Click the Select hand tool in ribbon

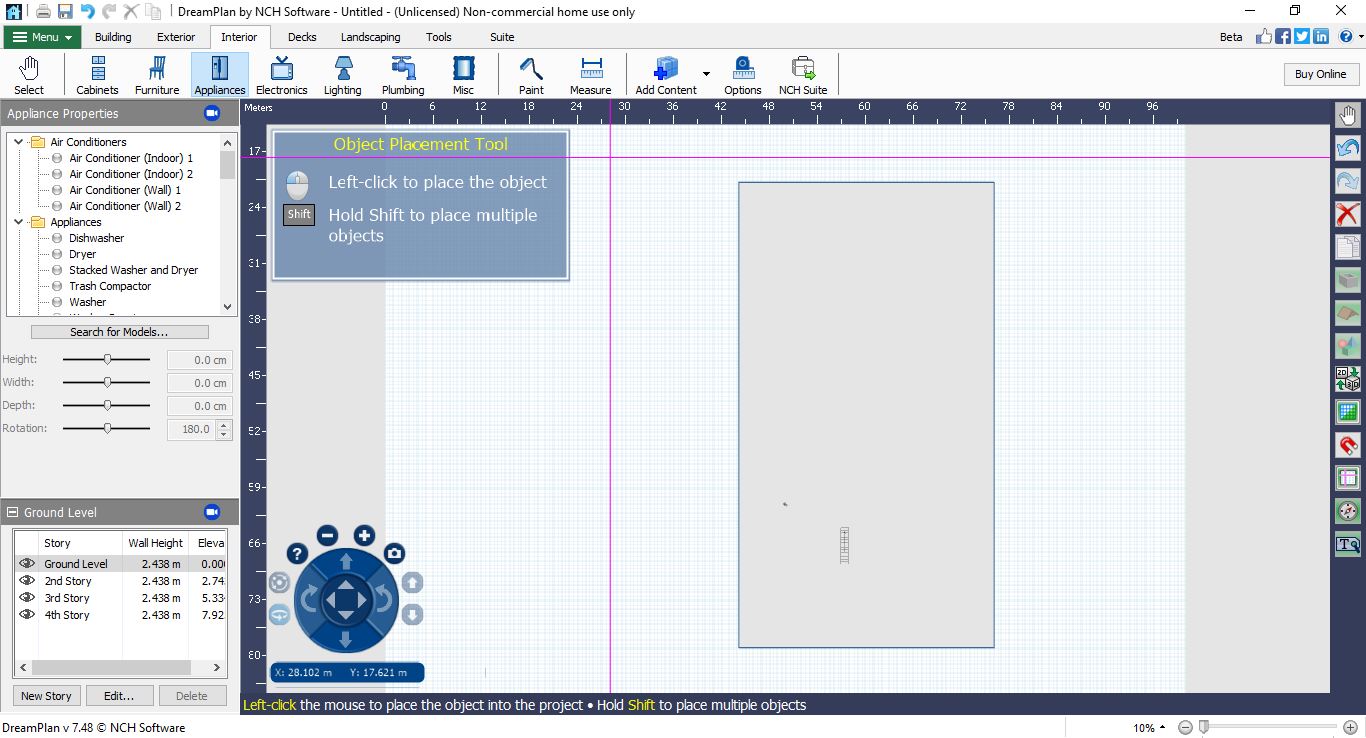[29, 75]
